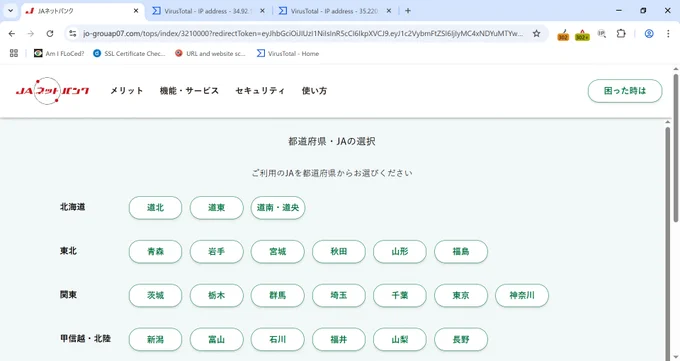Open the apps grid in bookmarks bar

14,53
